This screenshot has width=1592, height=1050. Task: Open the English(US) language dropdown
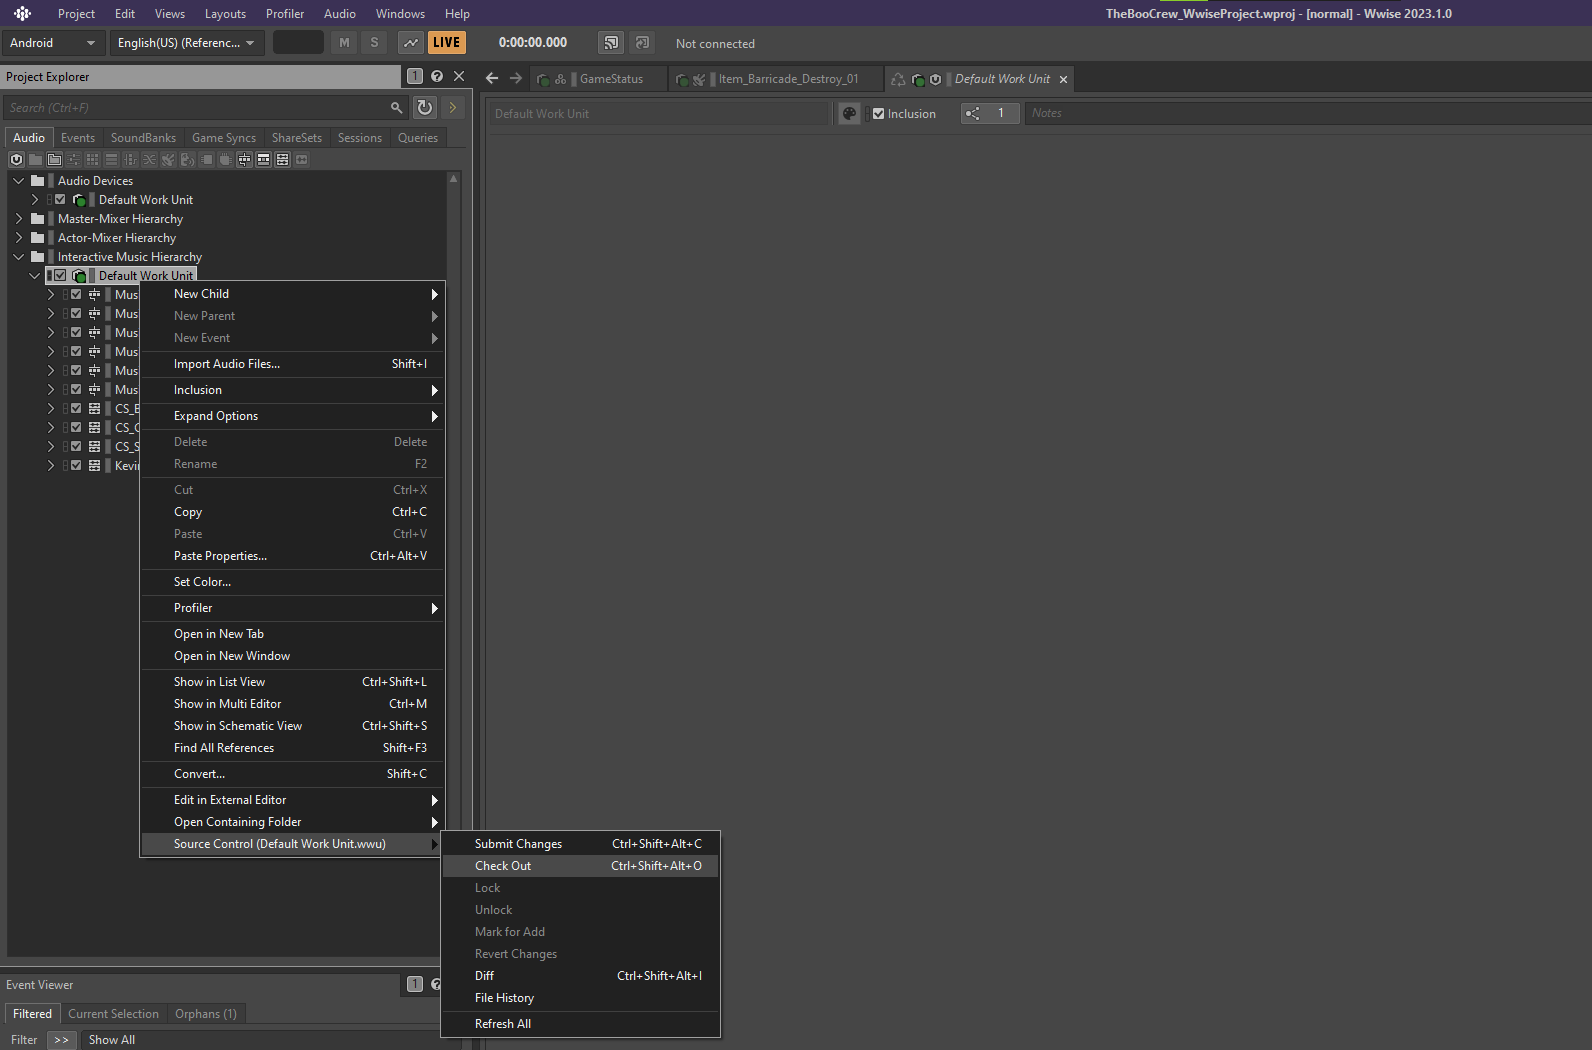click(186, 43)
